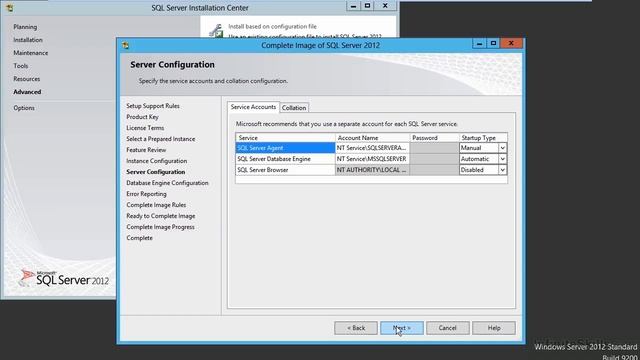Go to Feature Review step

coord(146,150)
